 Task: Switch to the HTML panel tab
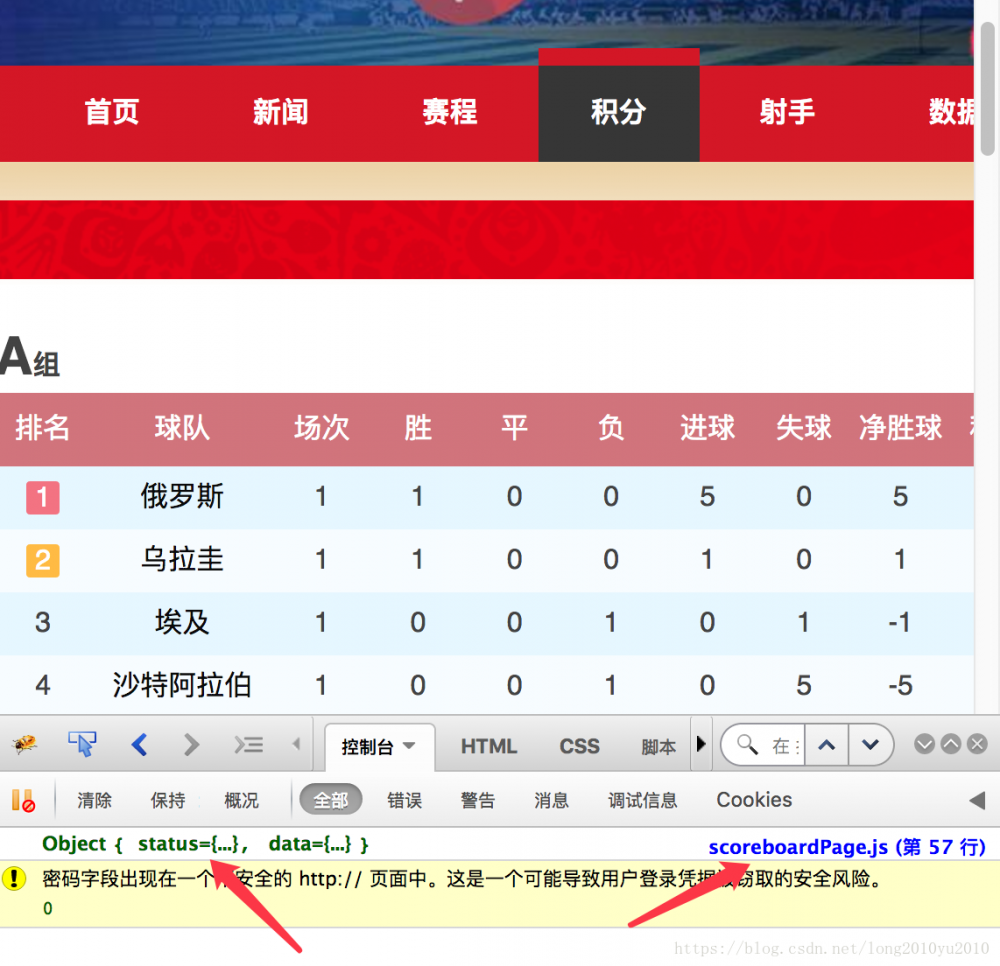coord(489,746)
